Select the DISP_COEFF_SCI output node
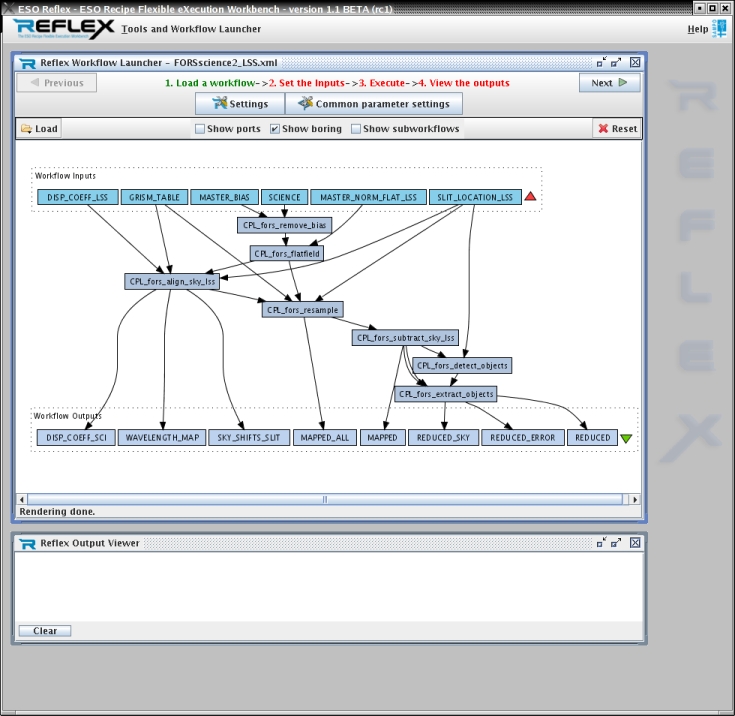The image size is (735, 716). click(76, 437)
